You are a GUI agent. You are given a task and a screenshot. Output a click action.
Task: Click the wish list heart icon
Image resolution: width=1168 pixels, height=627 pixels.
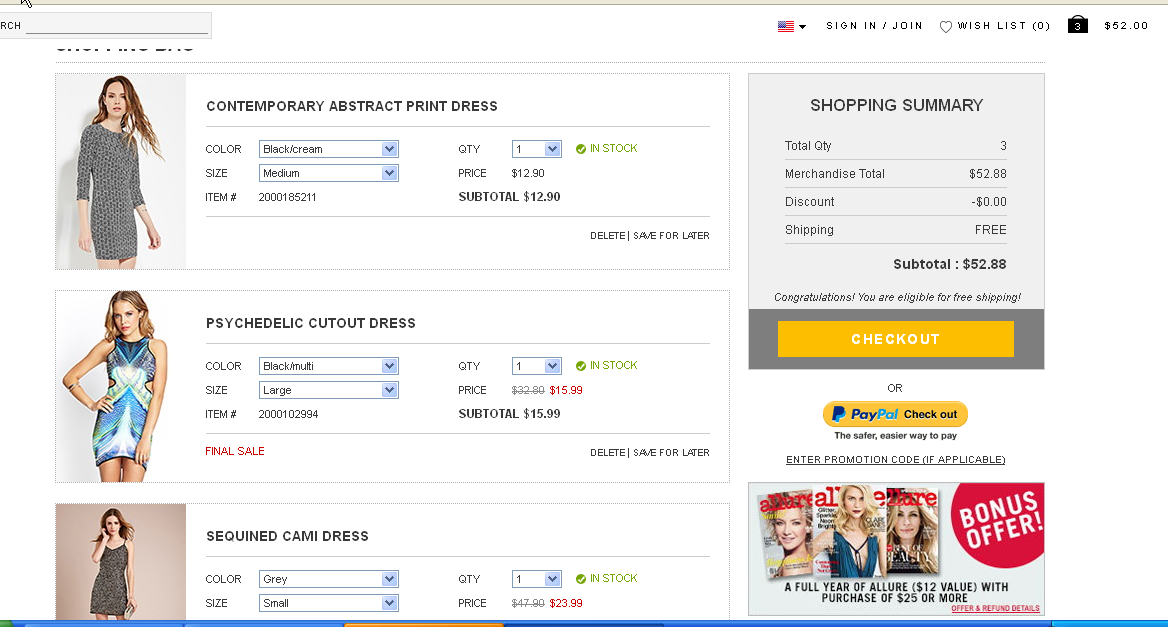[945, 27]
